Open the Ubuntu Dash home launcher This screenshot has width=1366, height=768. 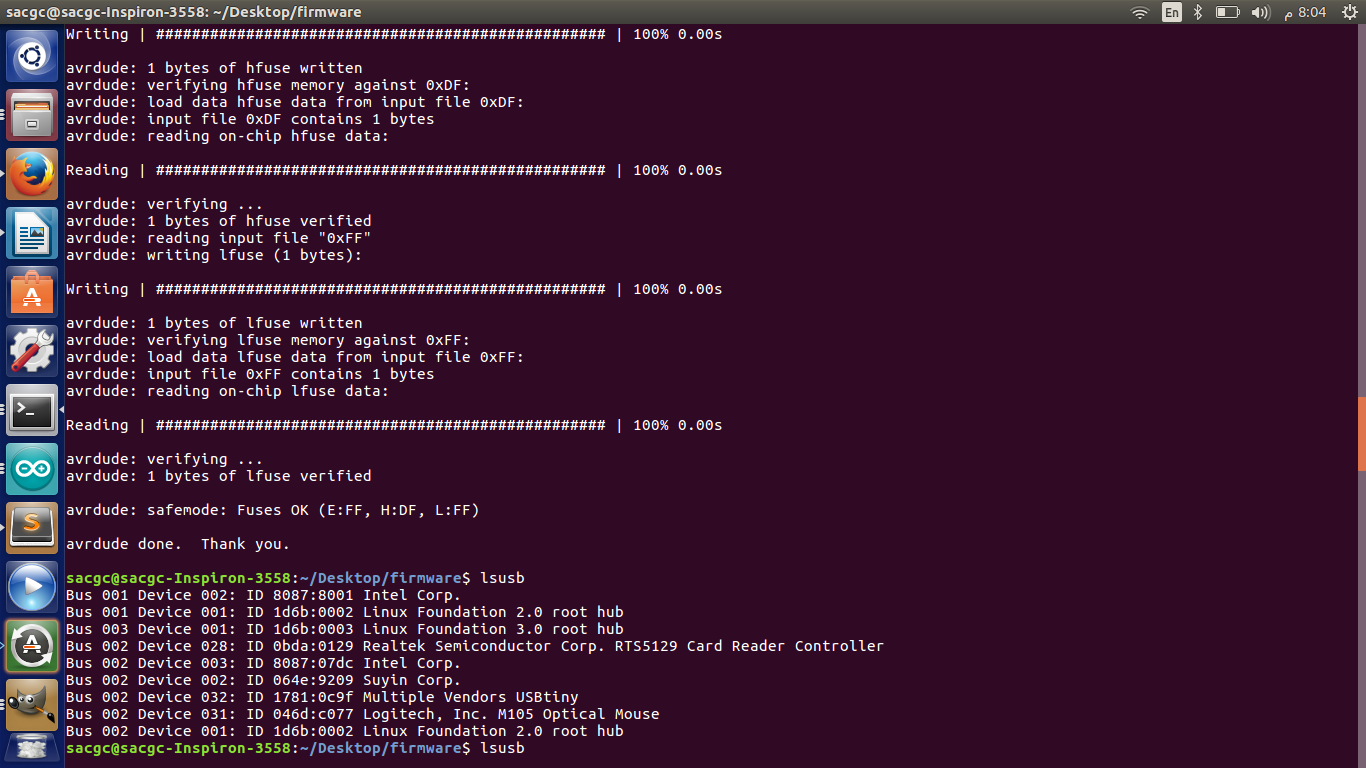[32, 56]
